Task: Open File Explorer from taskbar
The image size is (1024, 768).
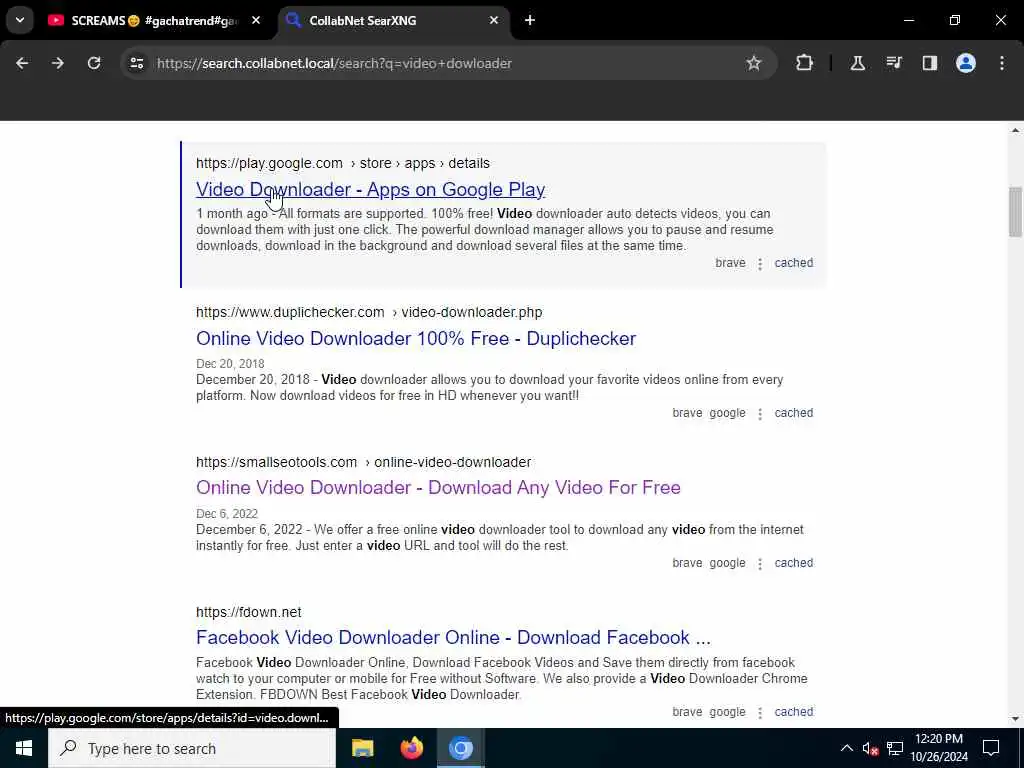Action: pyautogui.click(x=362, y=748)
